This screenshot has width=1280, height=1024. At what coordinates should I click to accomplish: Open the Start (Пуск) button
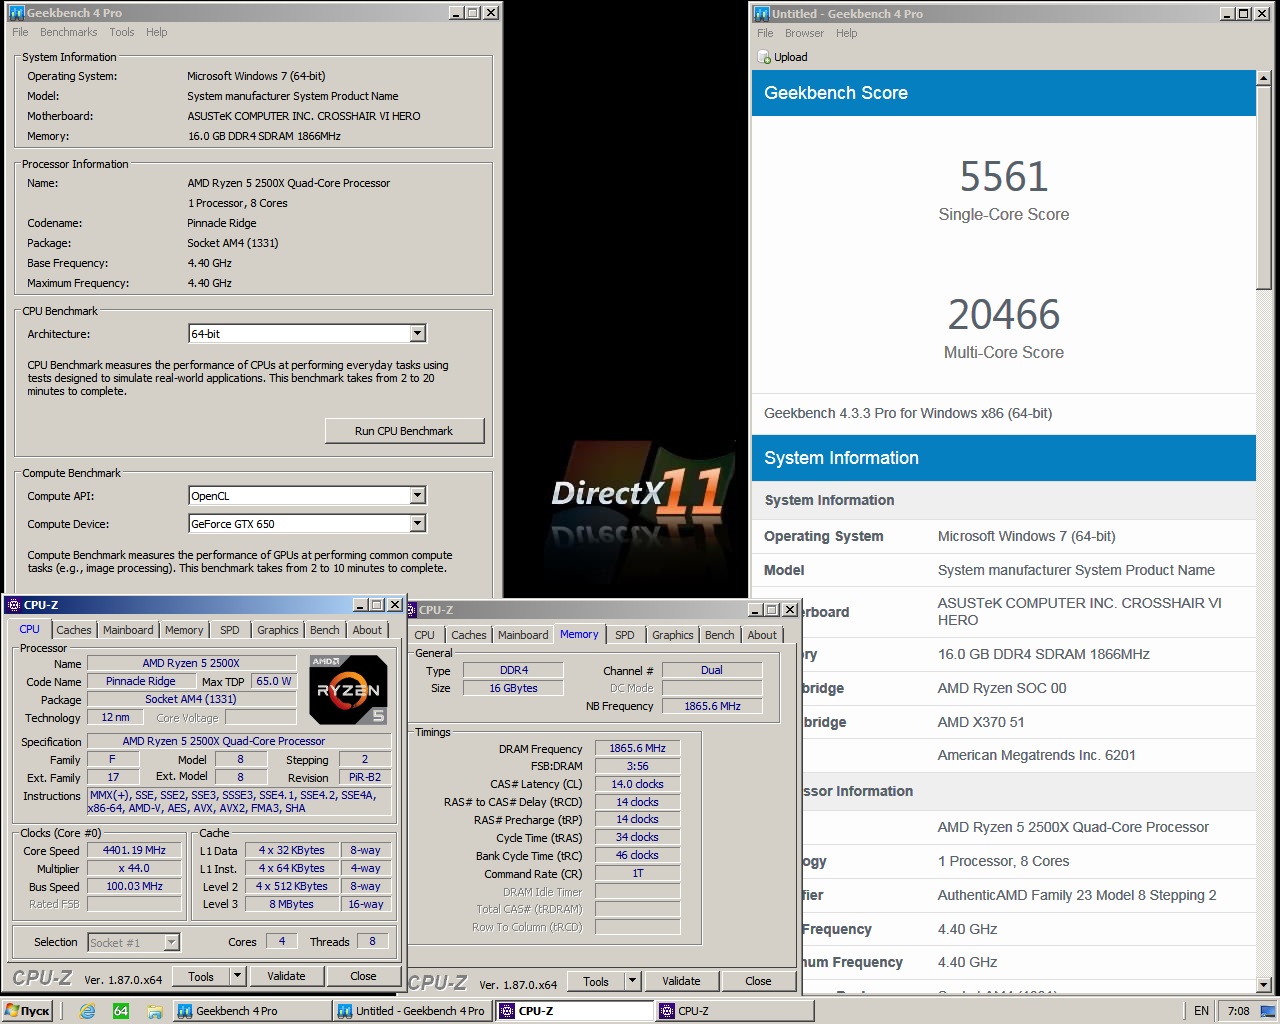pyautogui.click(x=27, y=1011)
